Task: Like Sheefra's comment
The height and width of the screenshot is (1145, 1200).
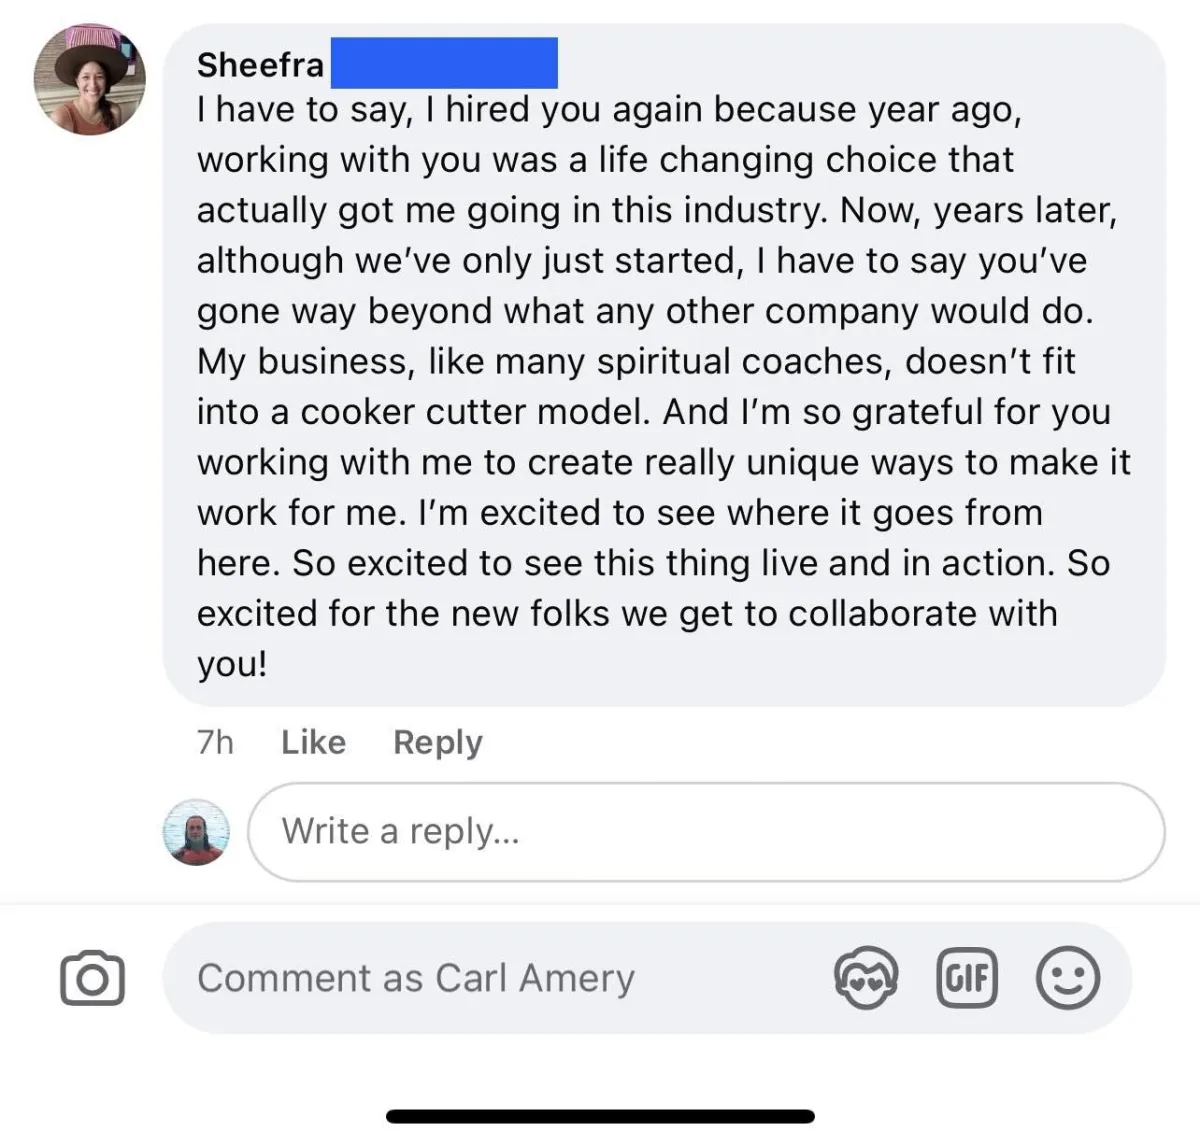Action: (313, 742)
